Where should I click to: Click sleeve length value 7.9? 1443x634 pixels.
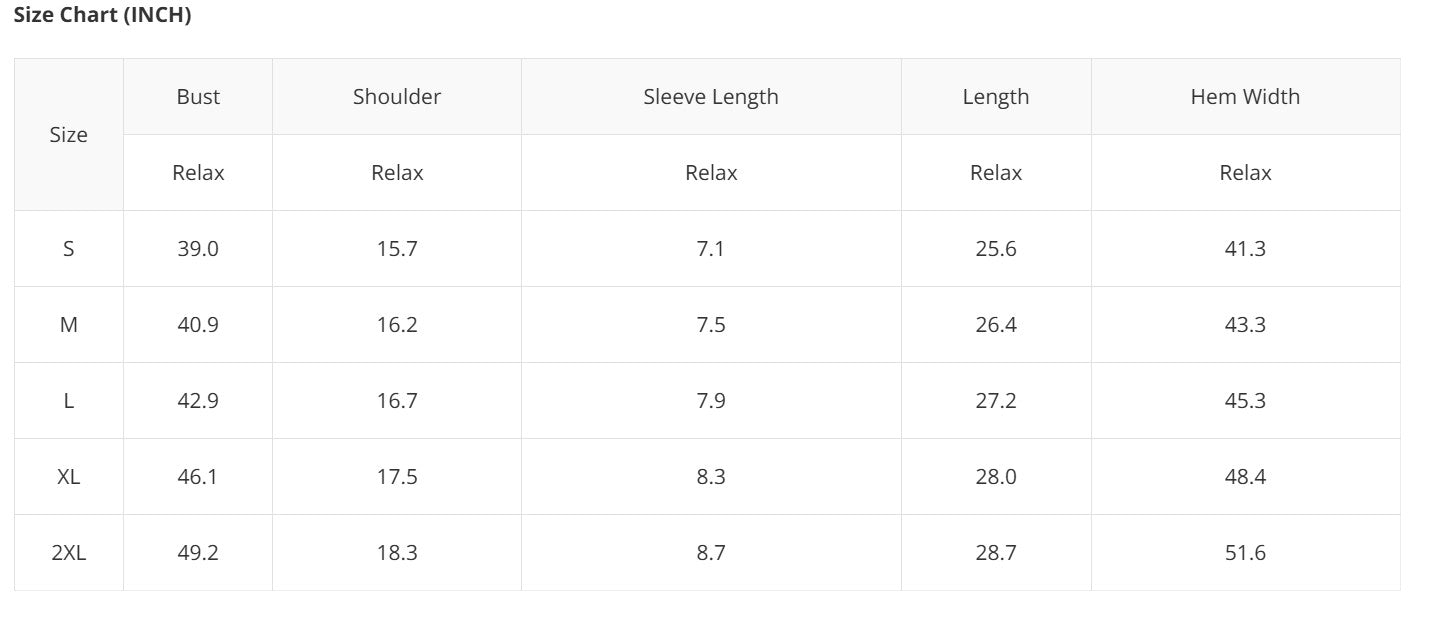[x=711, y=401]
